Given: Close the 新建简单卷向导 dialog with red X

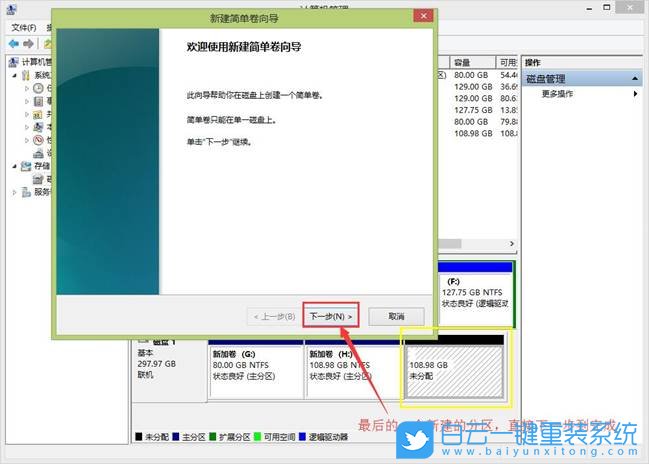Looking at the screenshot, I should coord(423,16).
